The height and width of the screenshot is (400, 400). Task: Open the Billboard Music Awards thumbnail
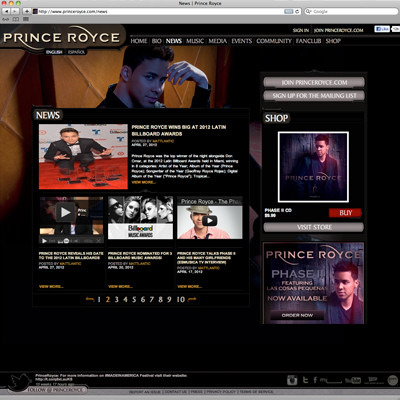[140, 217]
